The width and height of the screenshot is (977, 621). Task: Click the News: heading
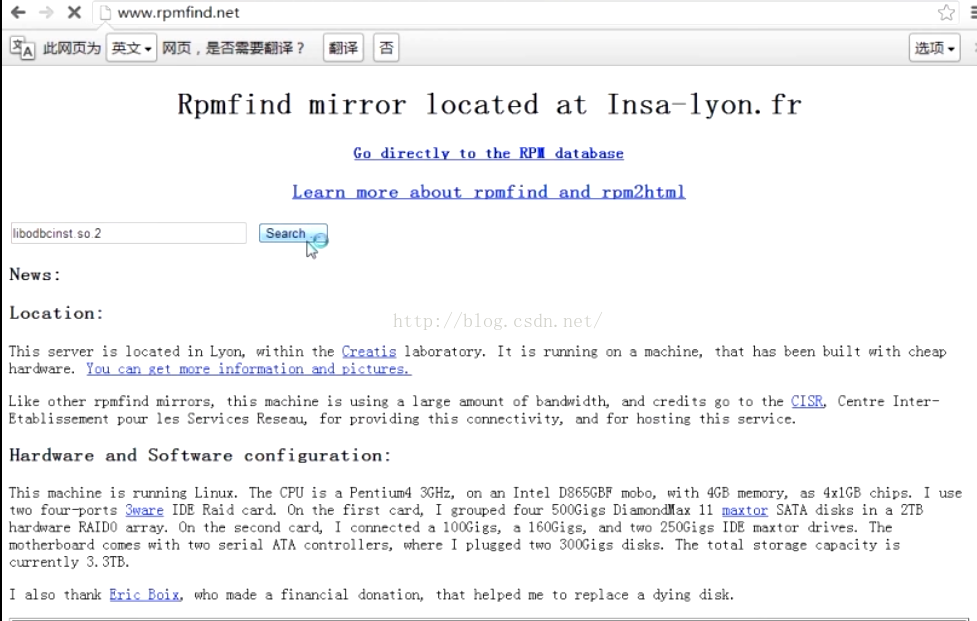click(36, 275)
